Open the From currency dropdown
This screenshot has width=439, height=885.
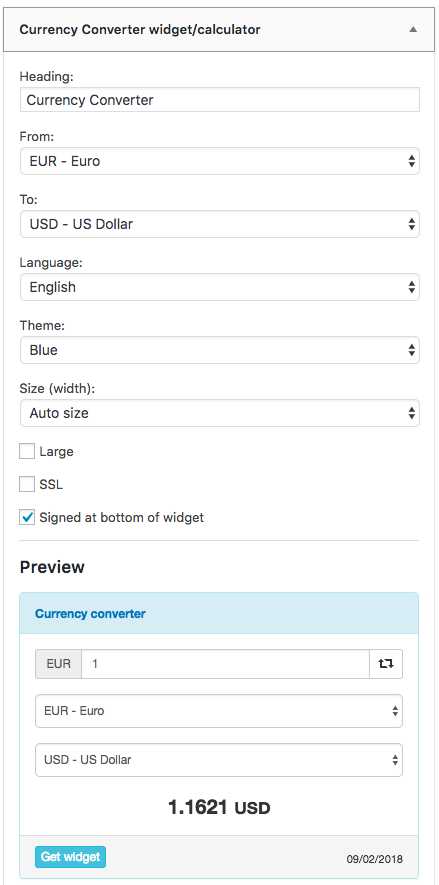[x=220, y=161]
